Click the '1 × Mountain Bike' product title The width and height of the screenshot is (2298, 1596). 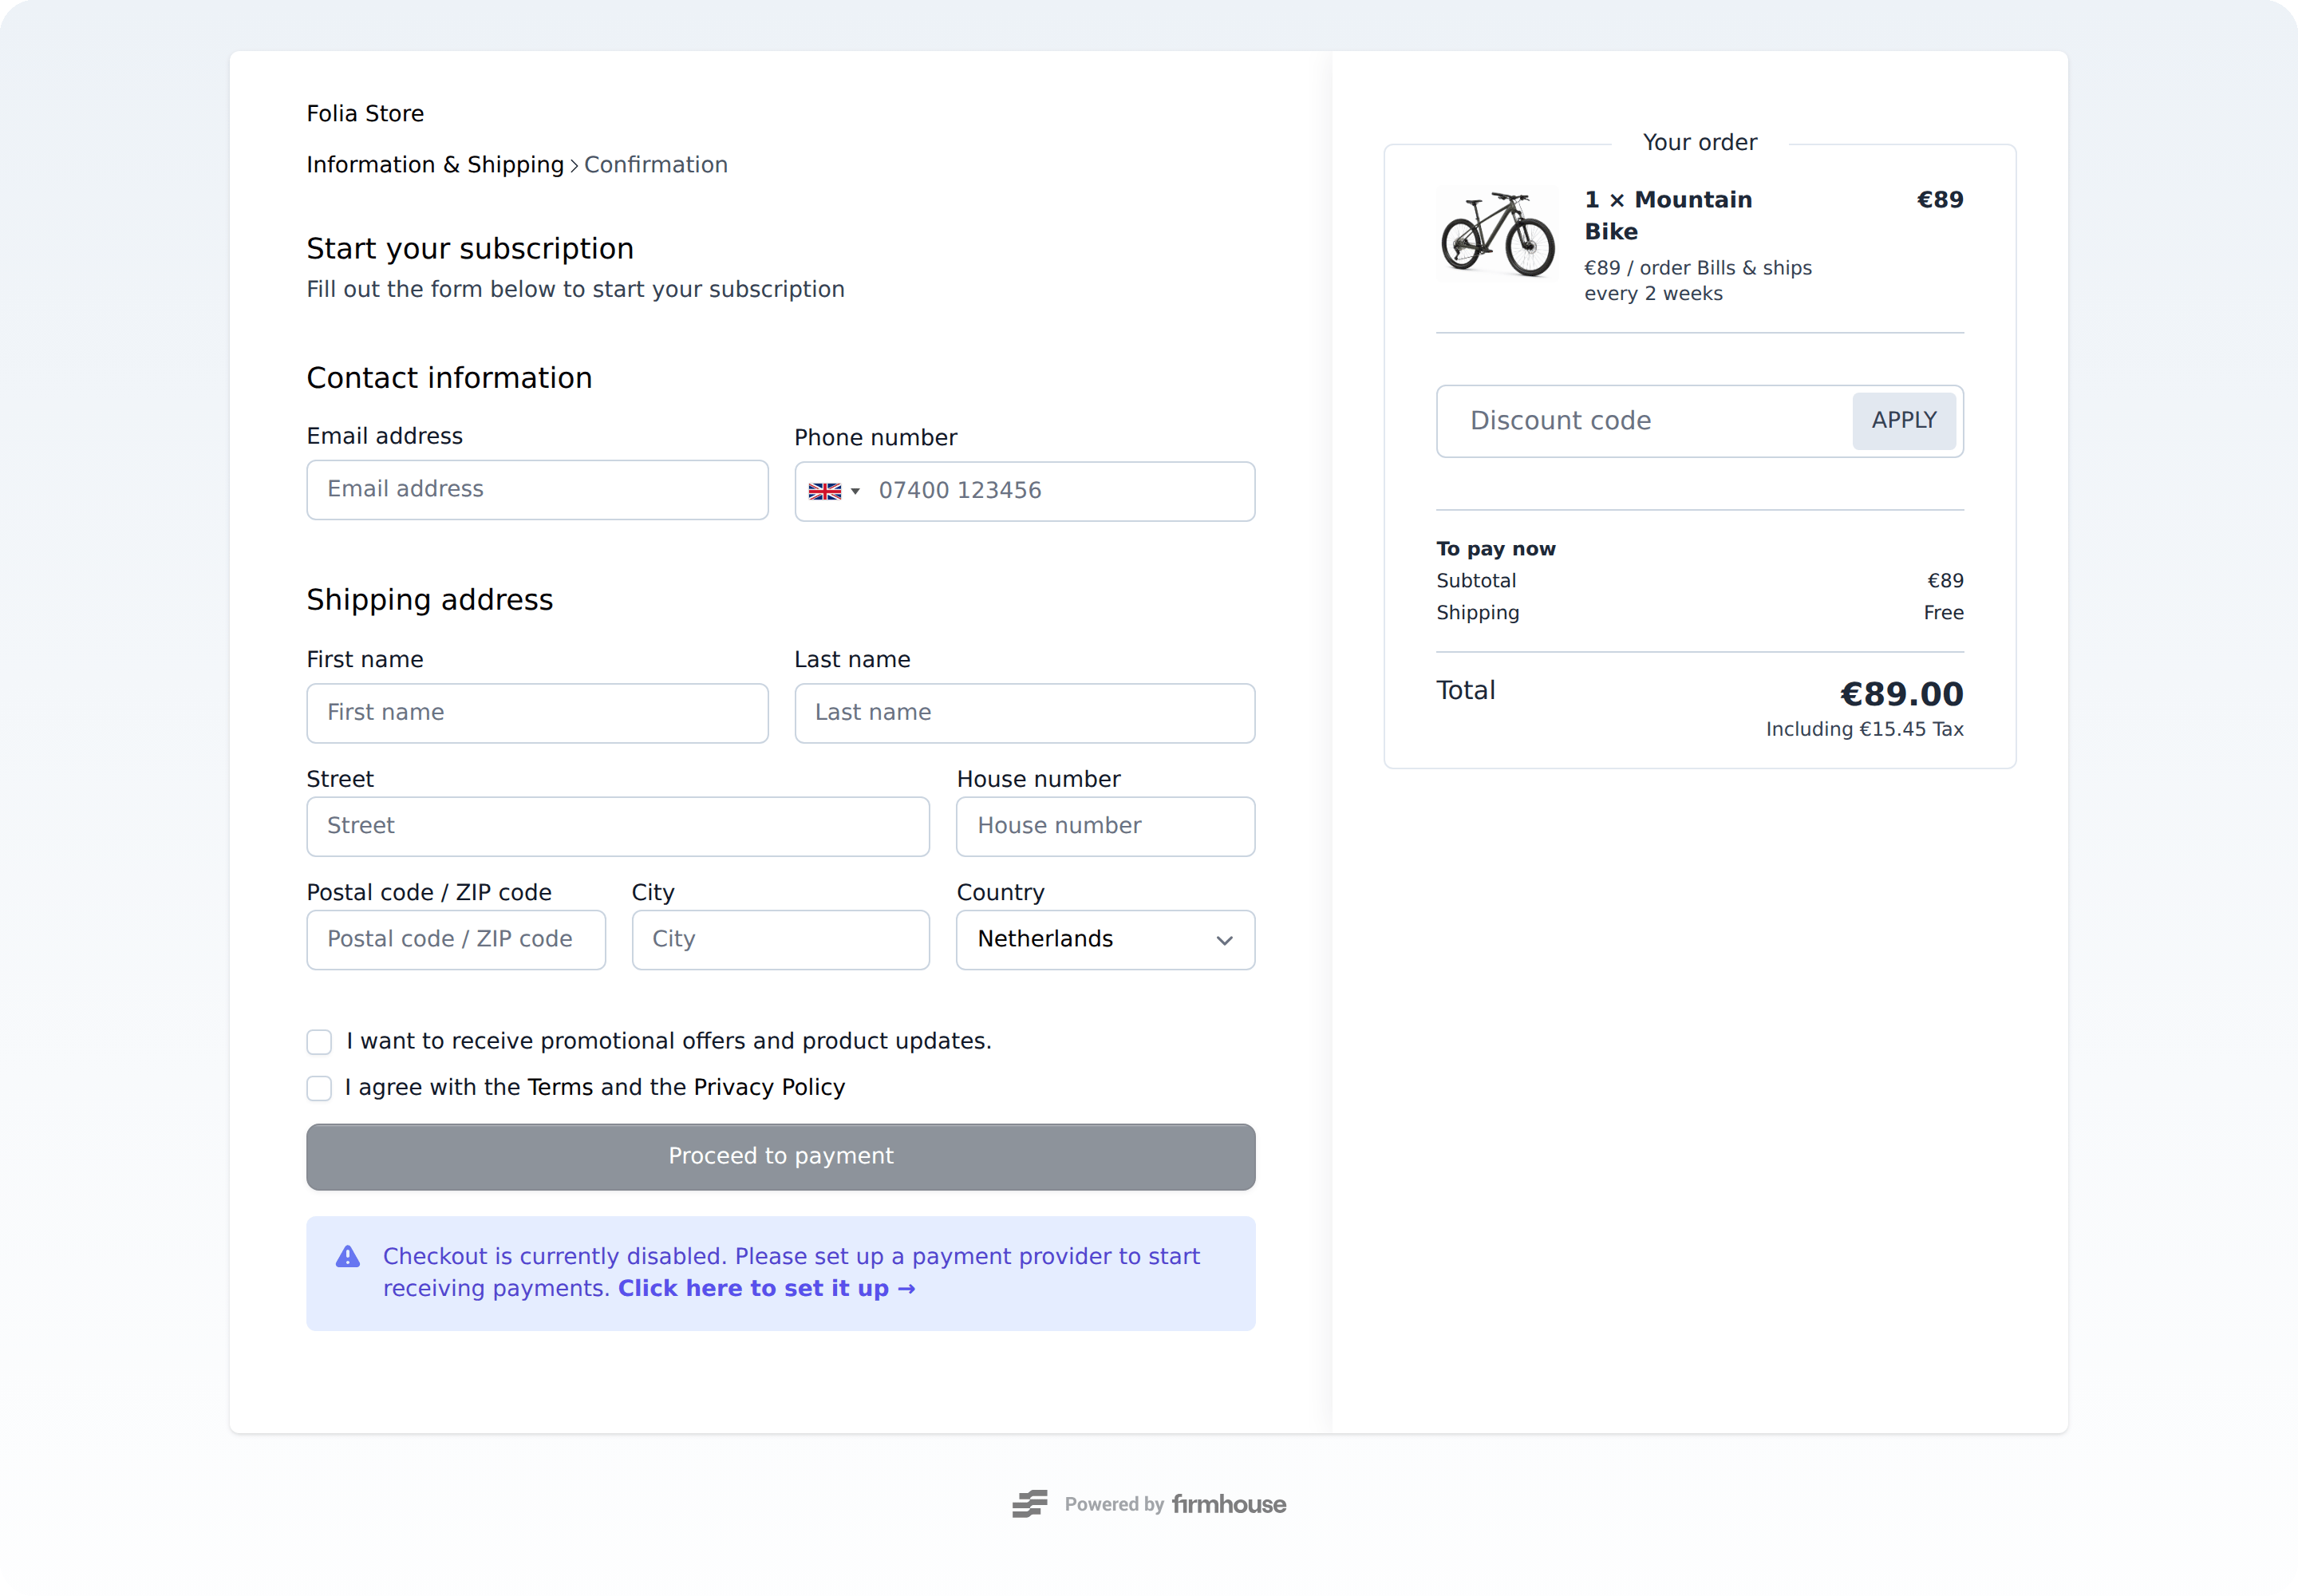(1668, 216)
